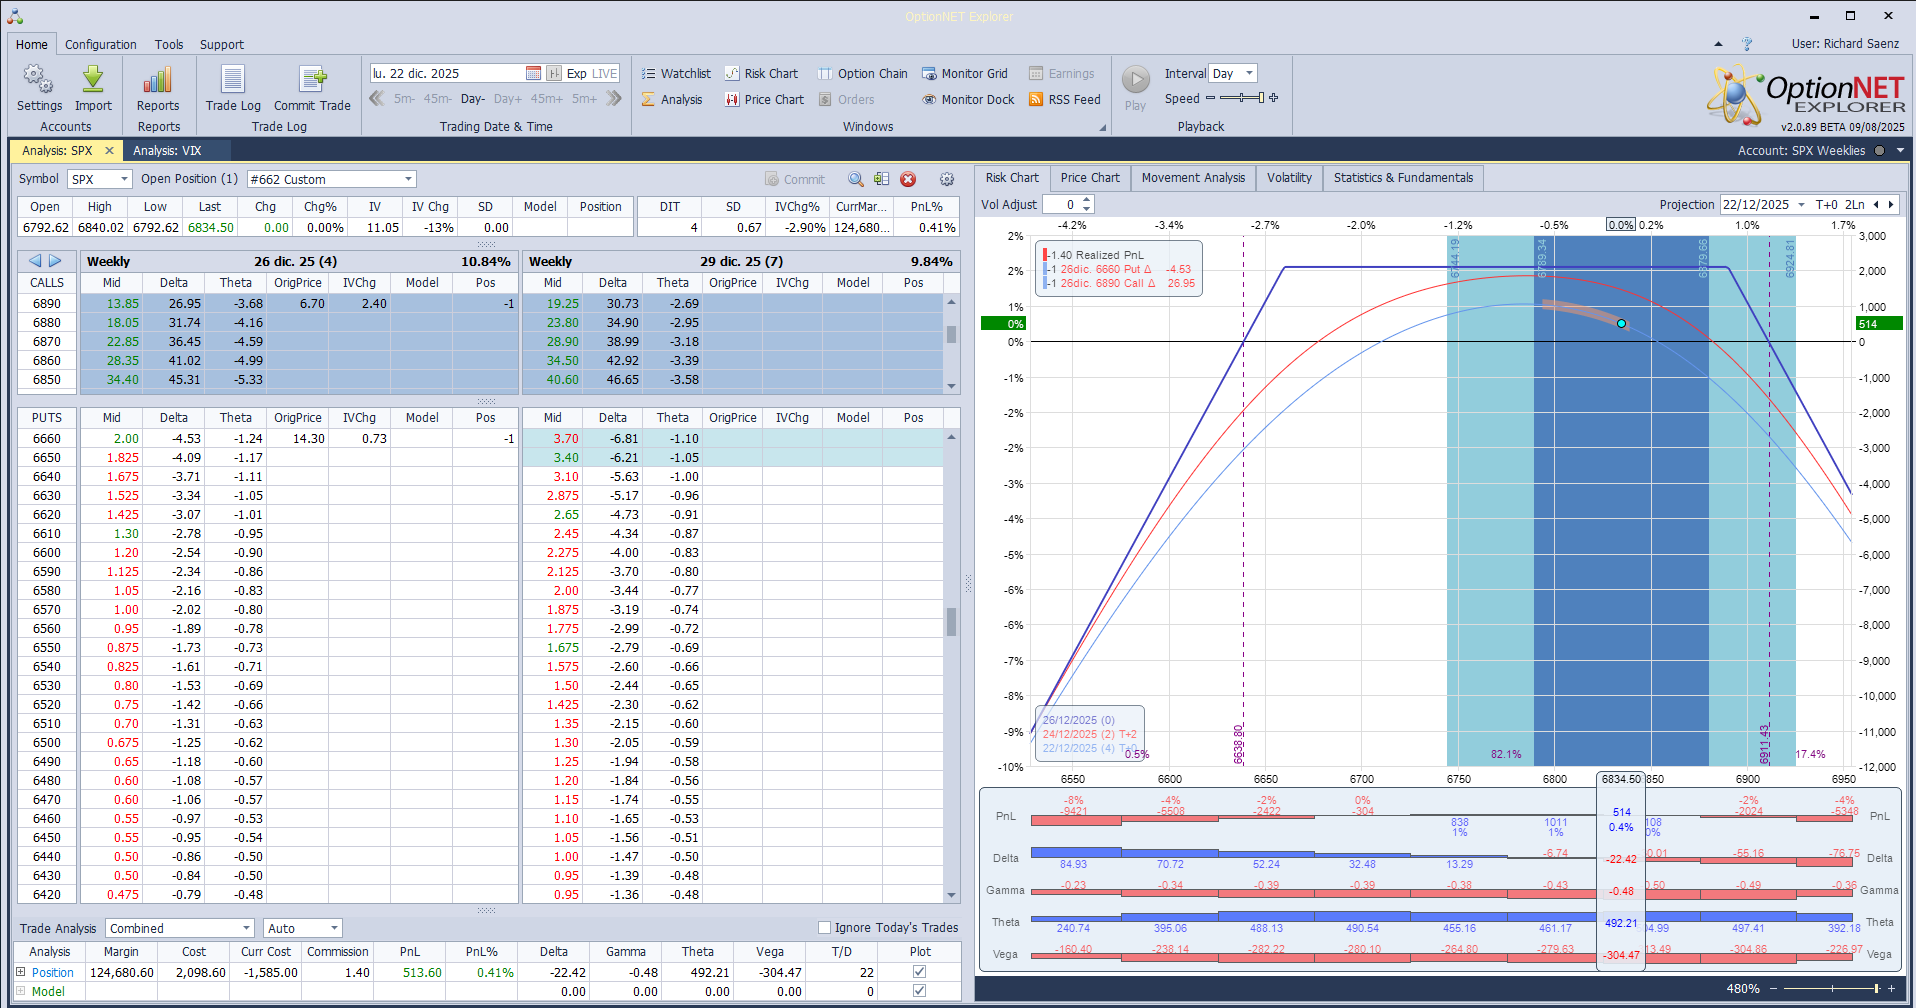
Task: Open the Trade Log
Action: coord(233,88)
